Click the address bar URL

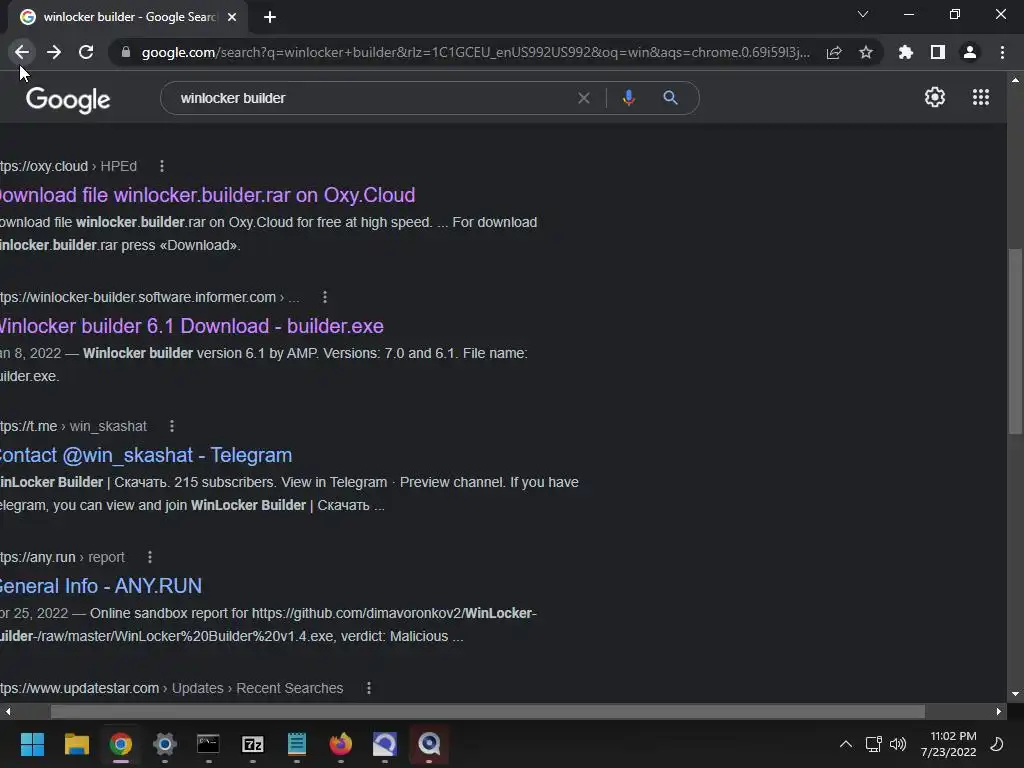pos(475,52)
